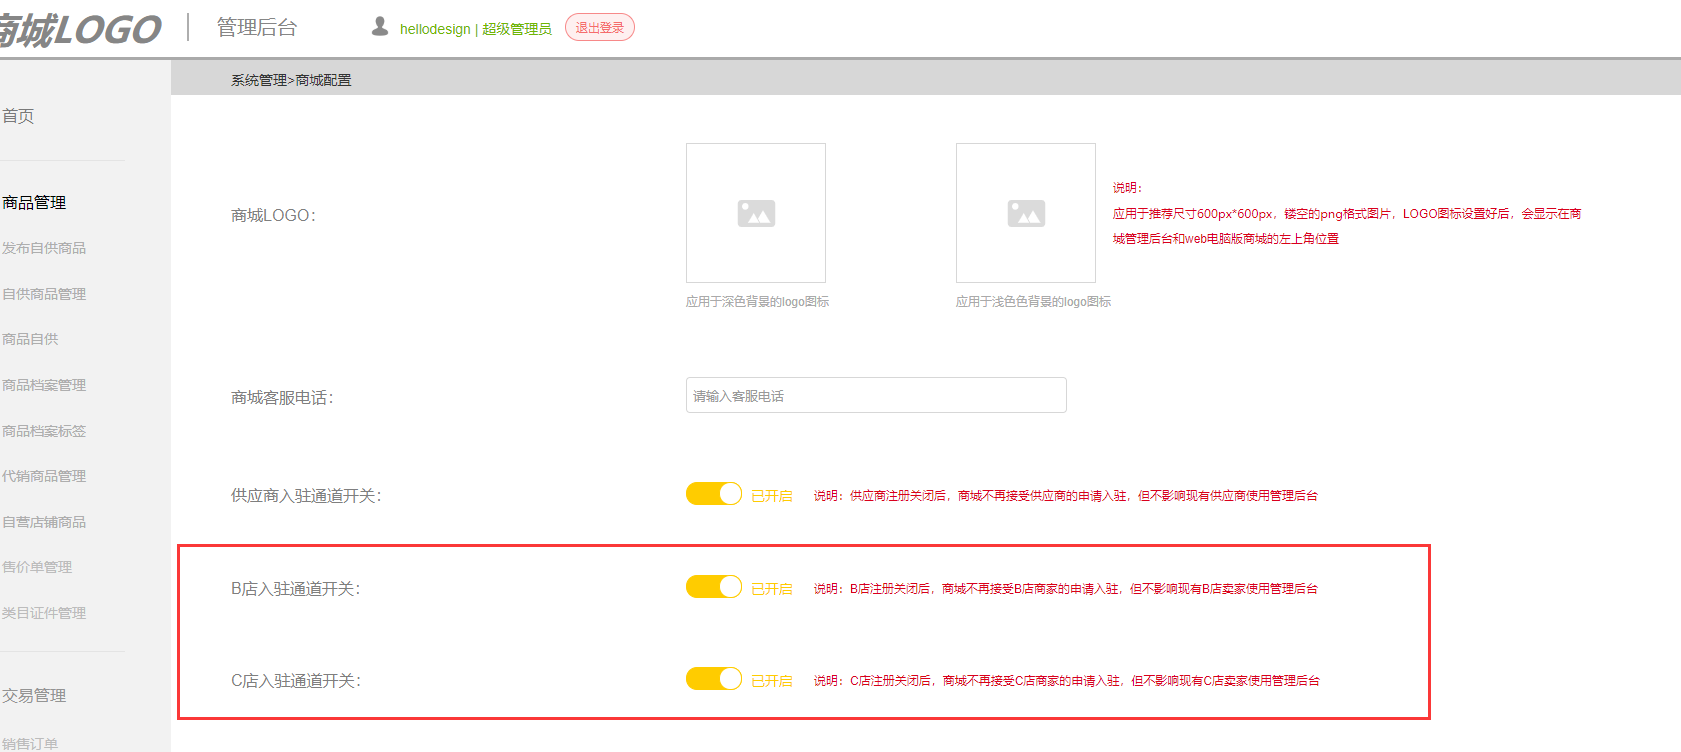The height and width of the screenshot is (752, 1681).
Task: Click the user avatar icon beside hellodesign
Action: 380,27
